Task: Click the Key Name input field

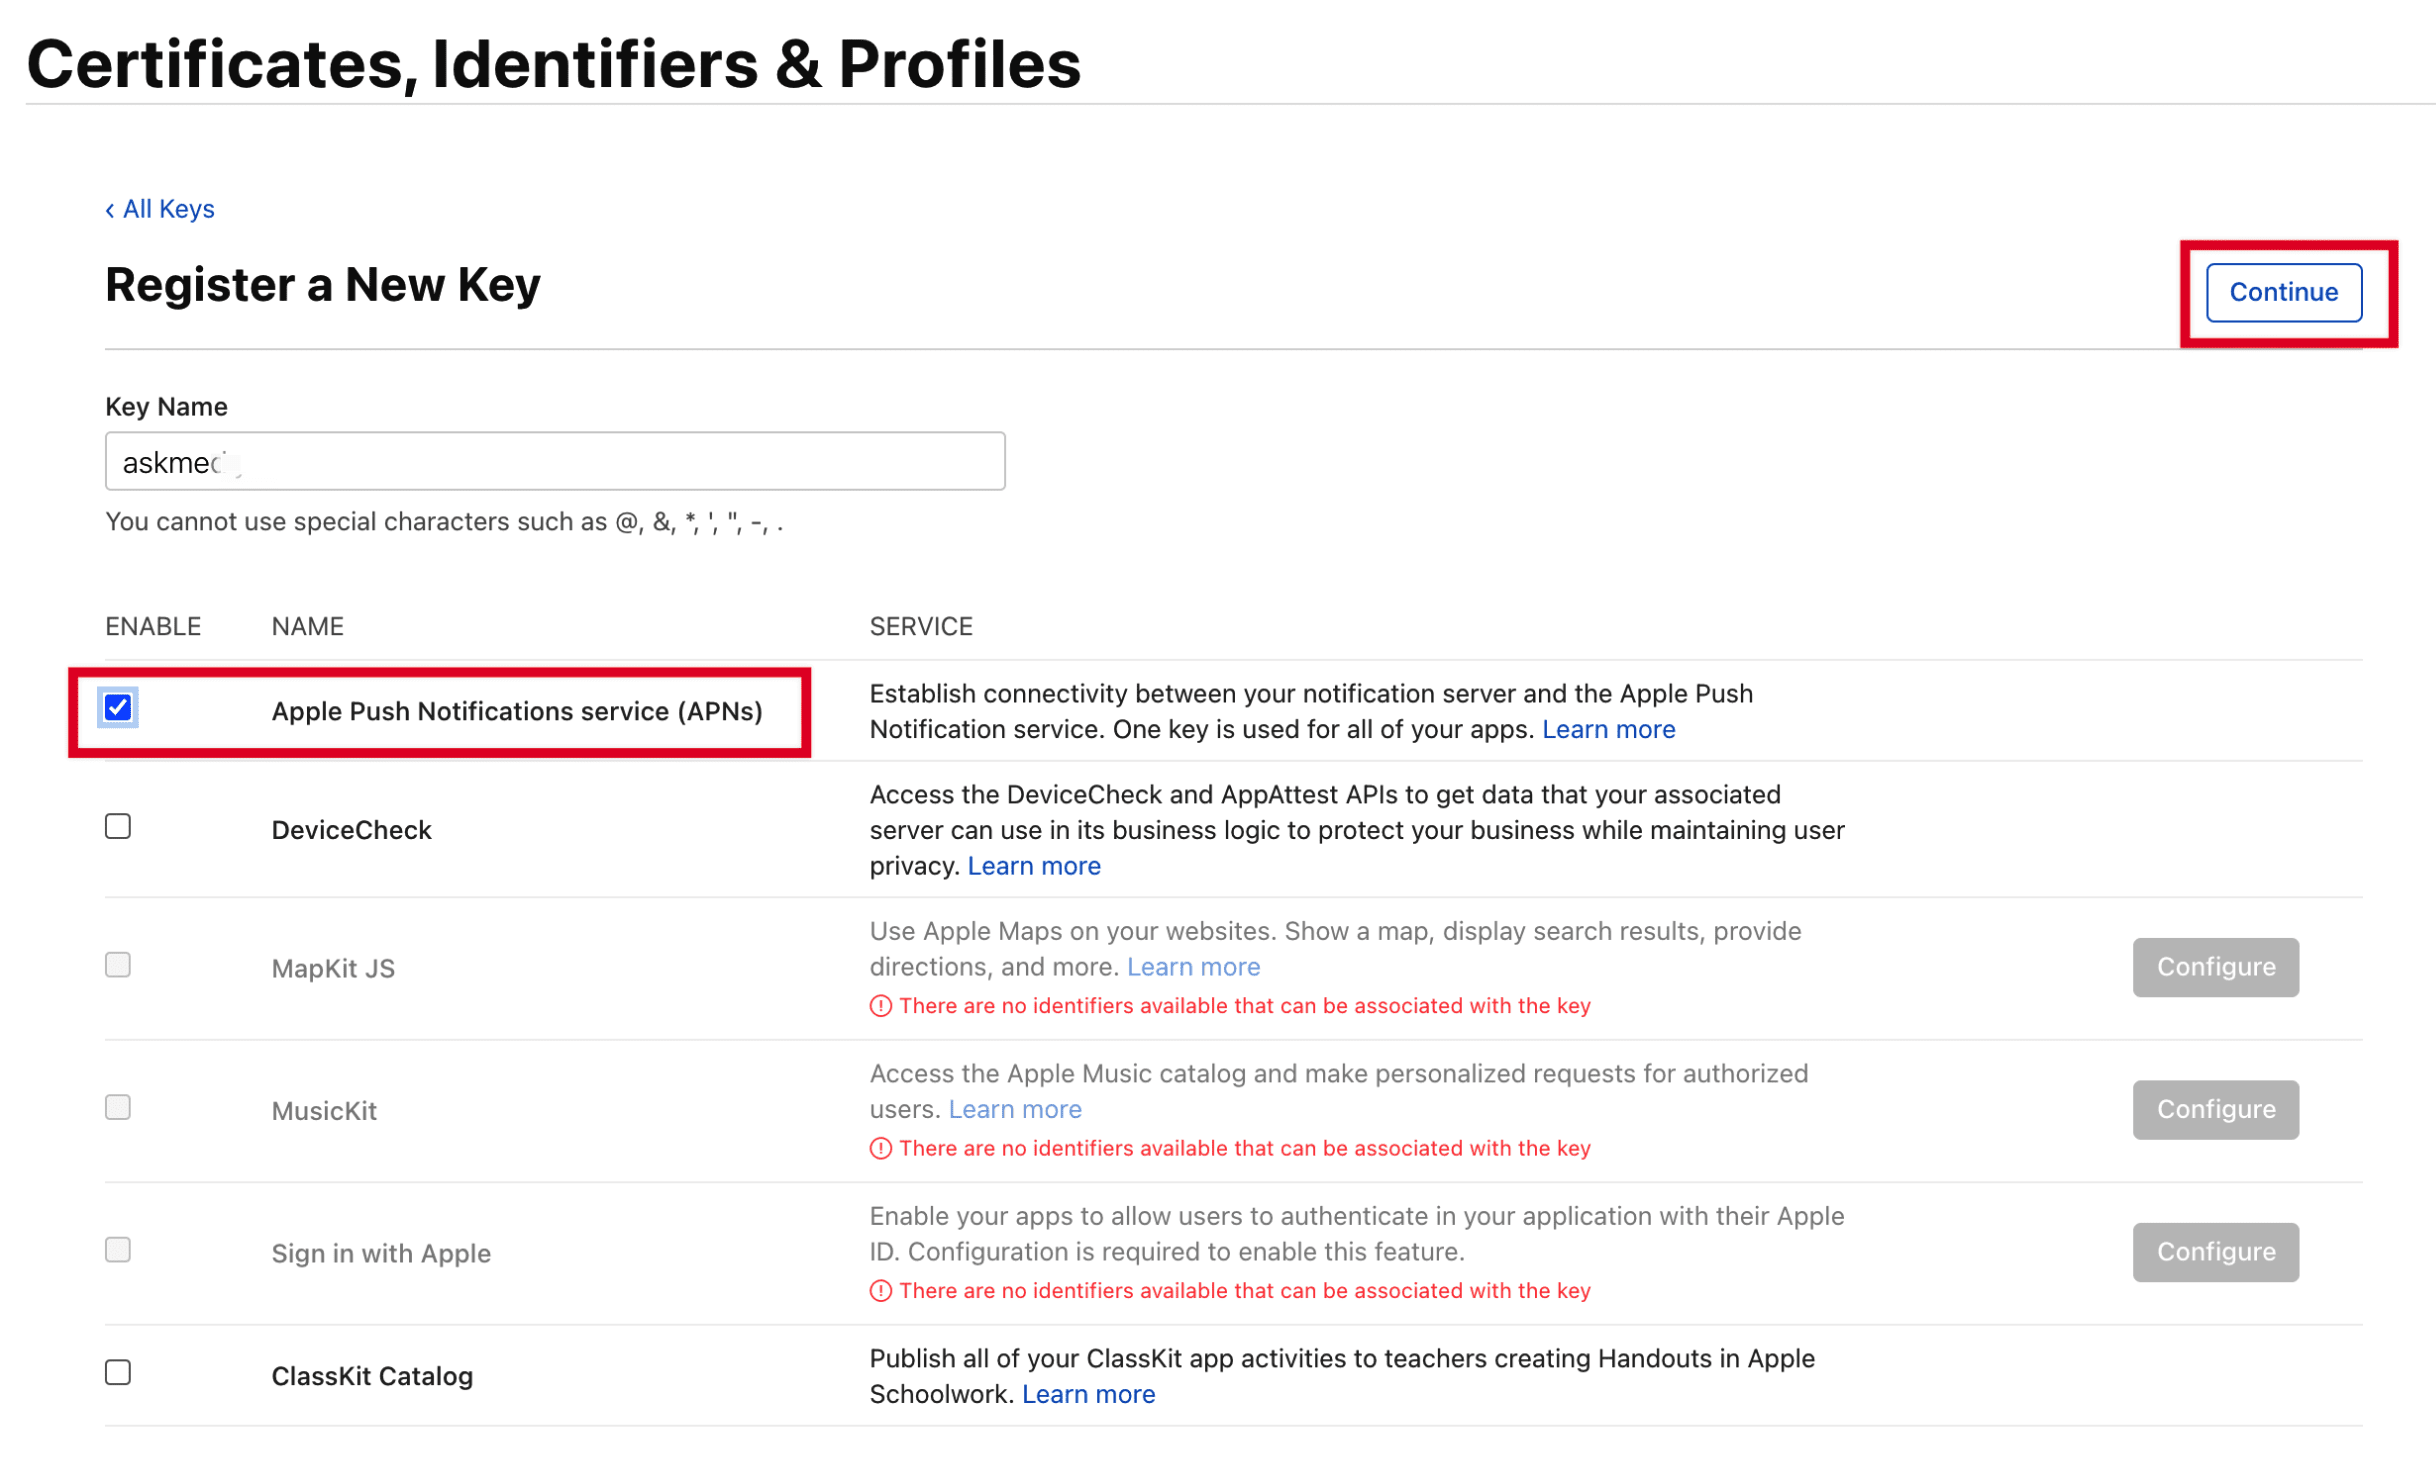Action: click(x=555, y=461)
